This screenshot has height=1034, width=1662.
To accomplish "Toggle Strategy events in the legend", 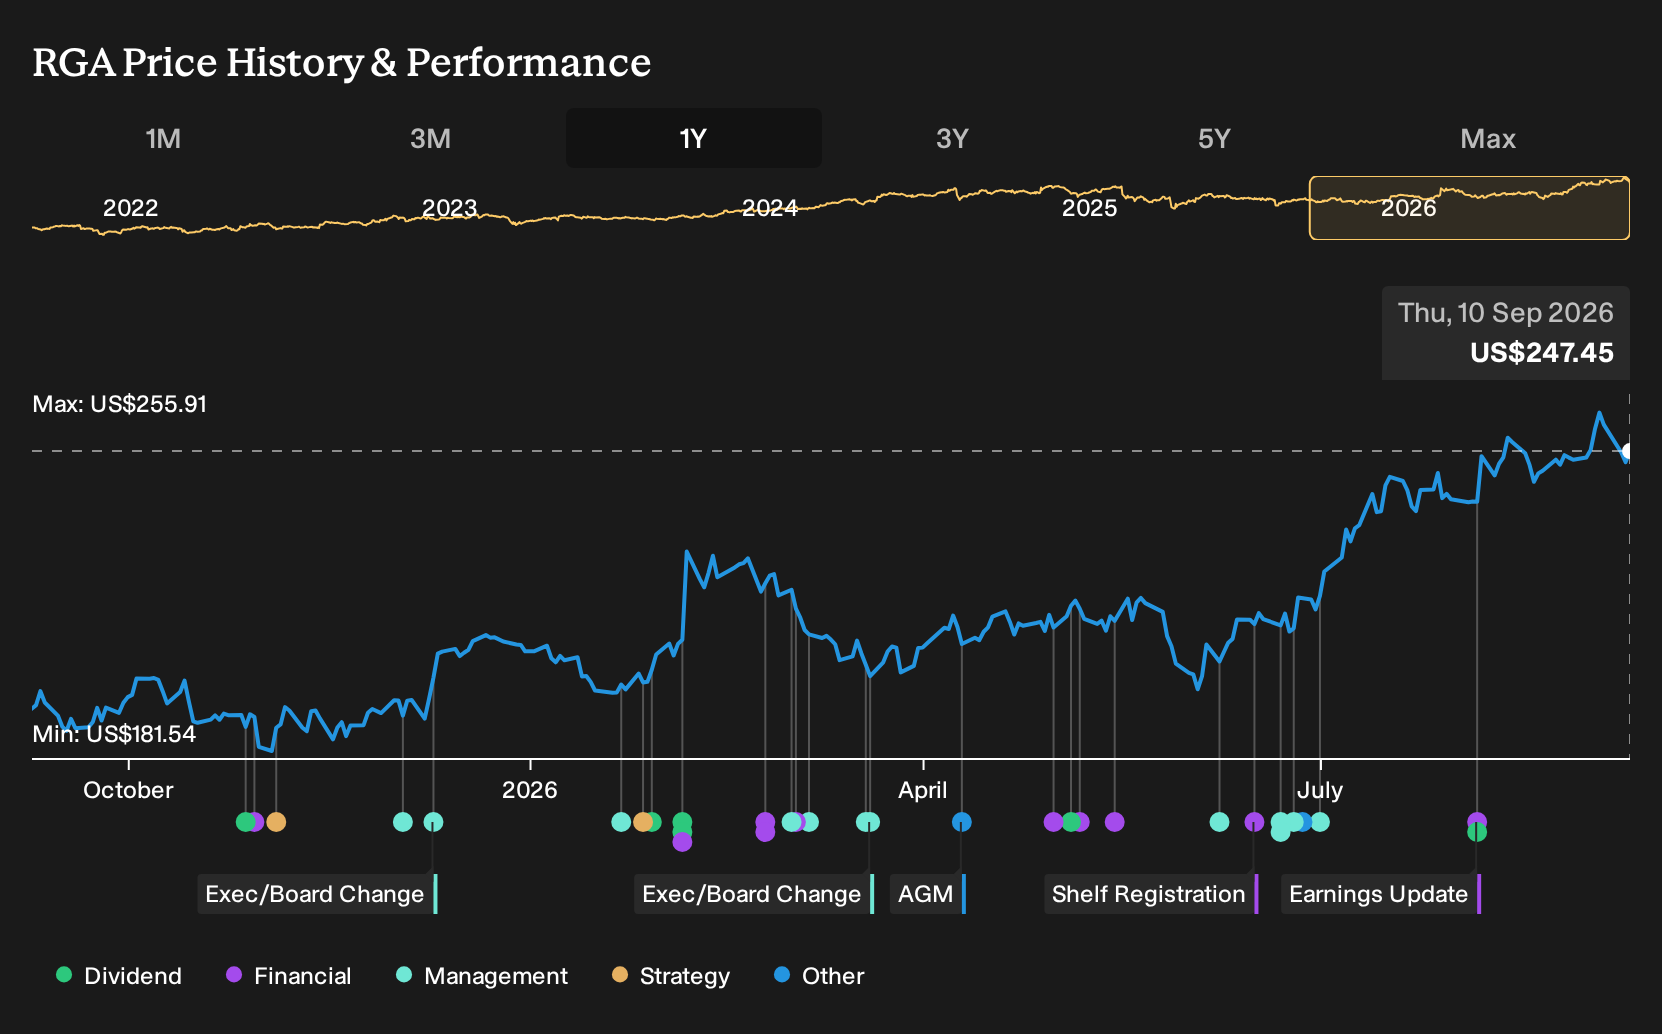I will coord(671,976).
